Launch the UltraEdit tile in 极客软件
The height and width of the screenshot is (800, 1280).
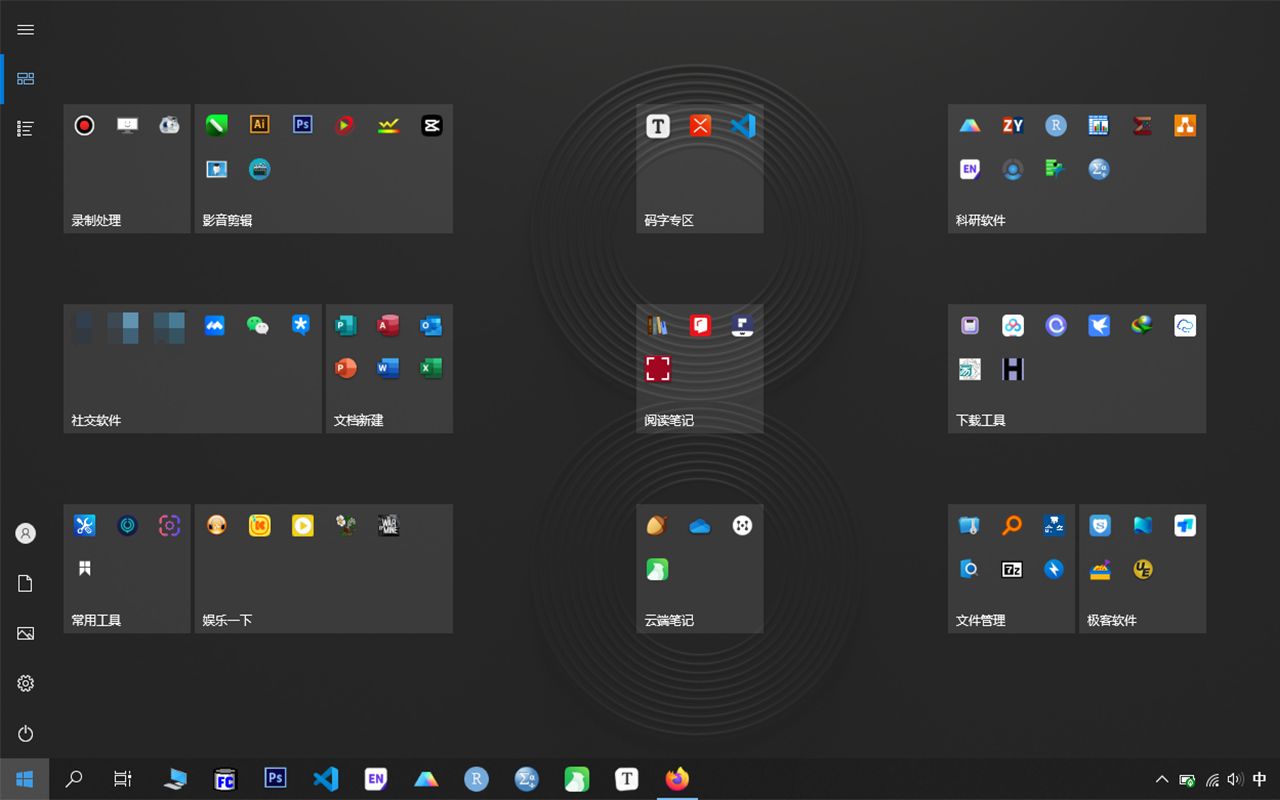click(x=1143, y=569)
